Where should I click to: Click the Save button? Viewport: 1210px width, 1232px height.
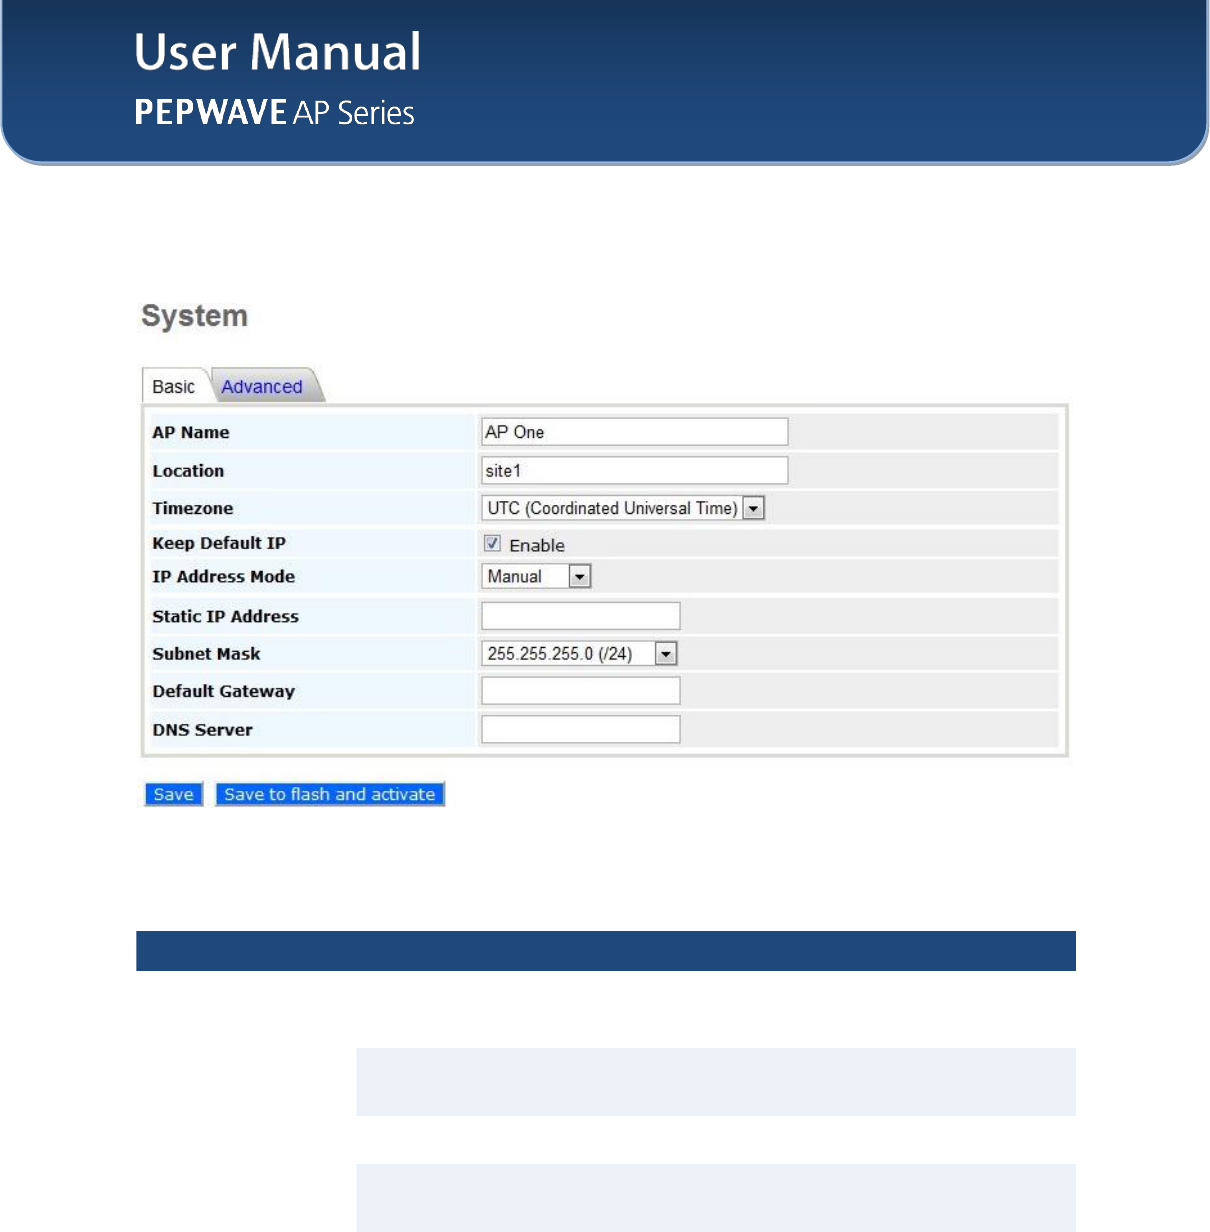point(174,794)
